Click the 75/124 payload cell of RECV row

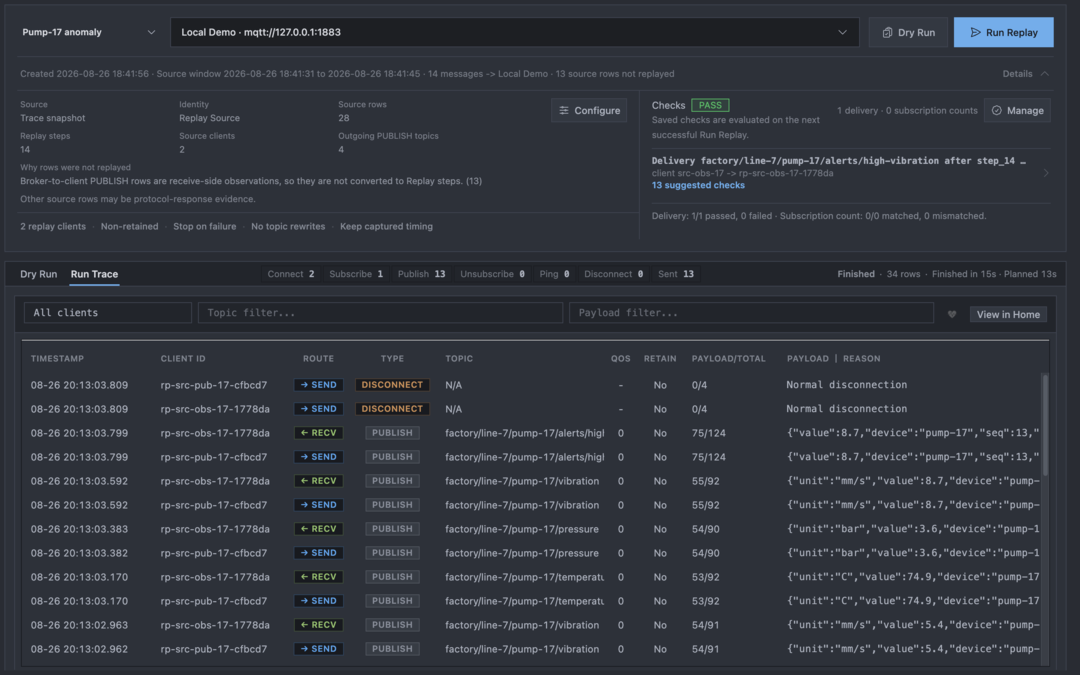707,433
